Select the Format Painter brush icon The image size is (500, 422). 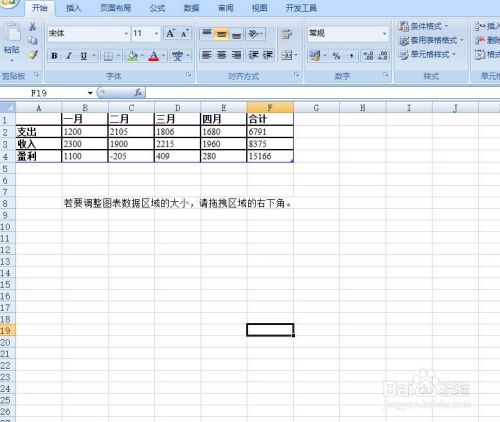[x=32, y=55]
